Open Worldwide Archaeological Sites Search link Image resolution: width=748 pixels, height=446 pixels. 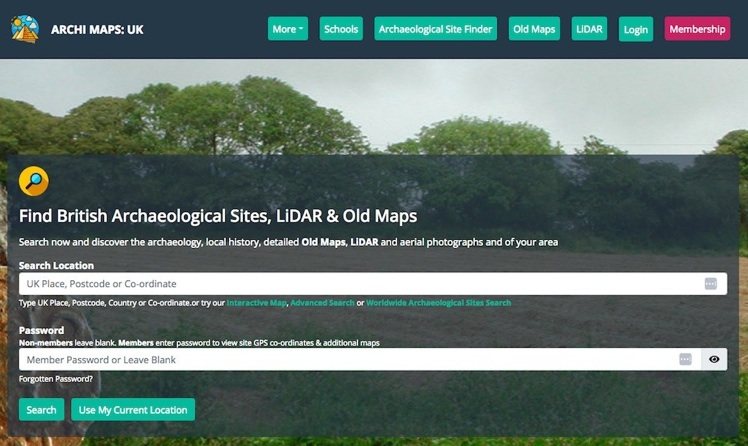tap(438, 303)
